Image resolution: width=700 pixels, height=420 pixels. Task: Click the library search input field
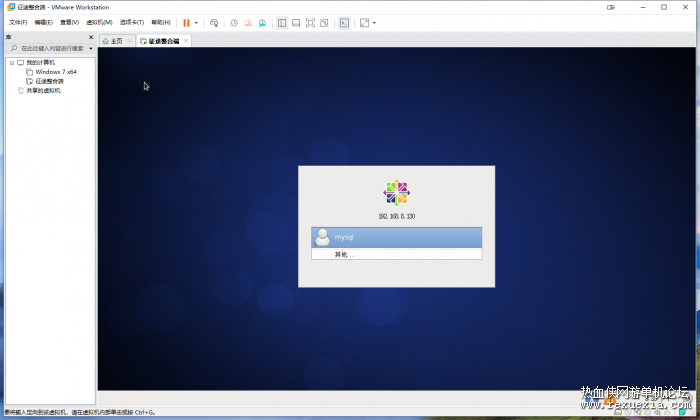coord(52,48)
